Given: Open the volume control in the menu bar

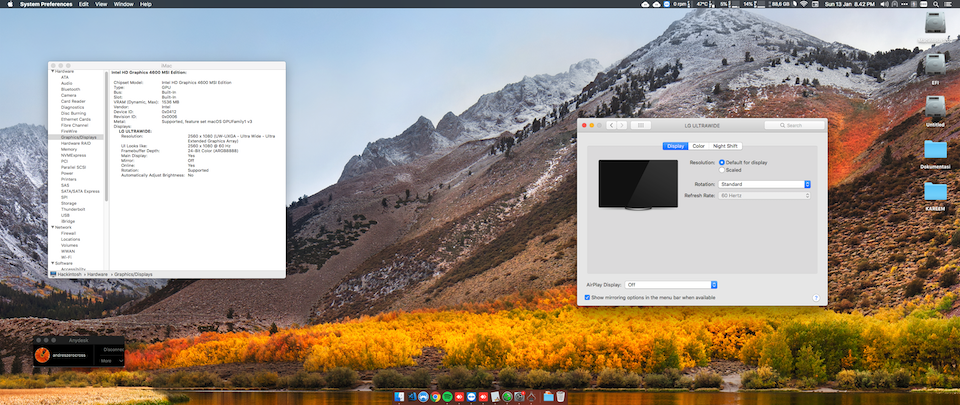Looking at the screenshot, I should (884, 4).
